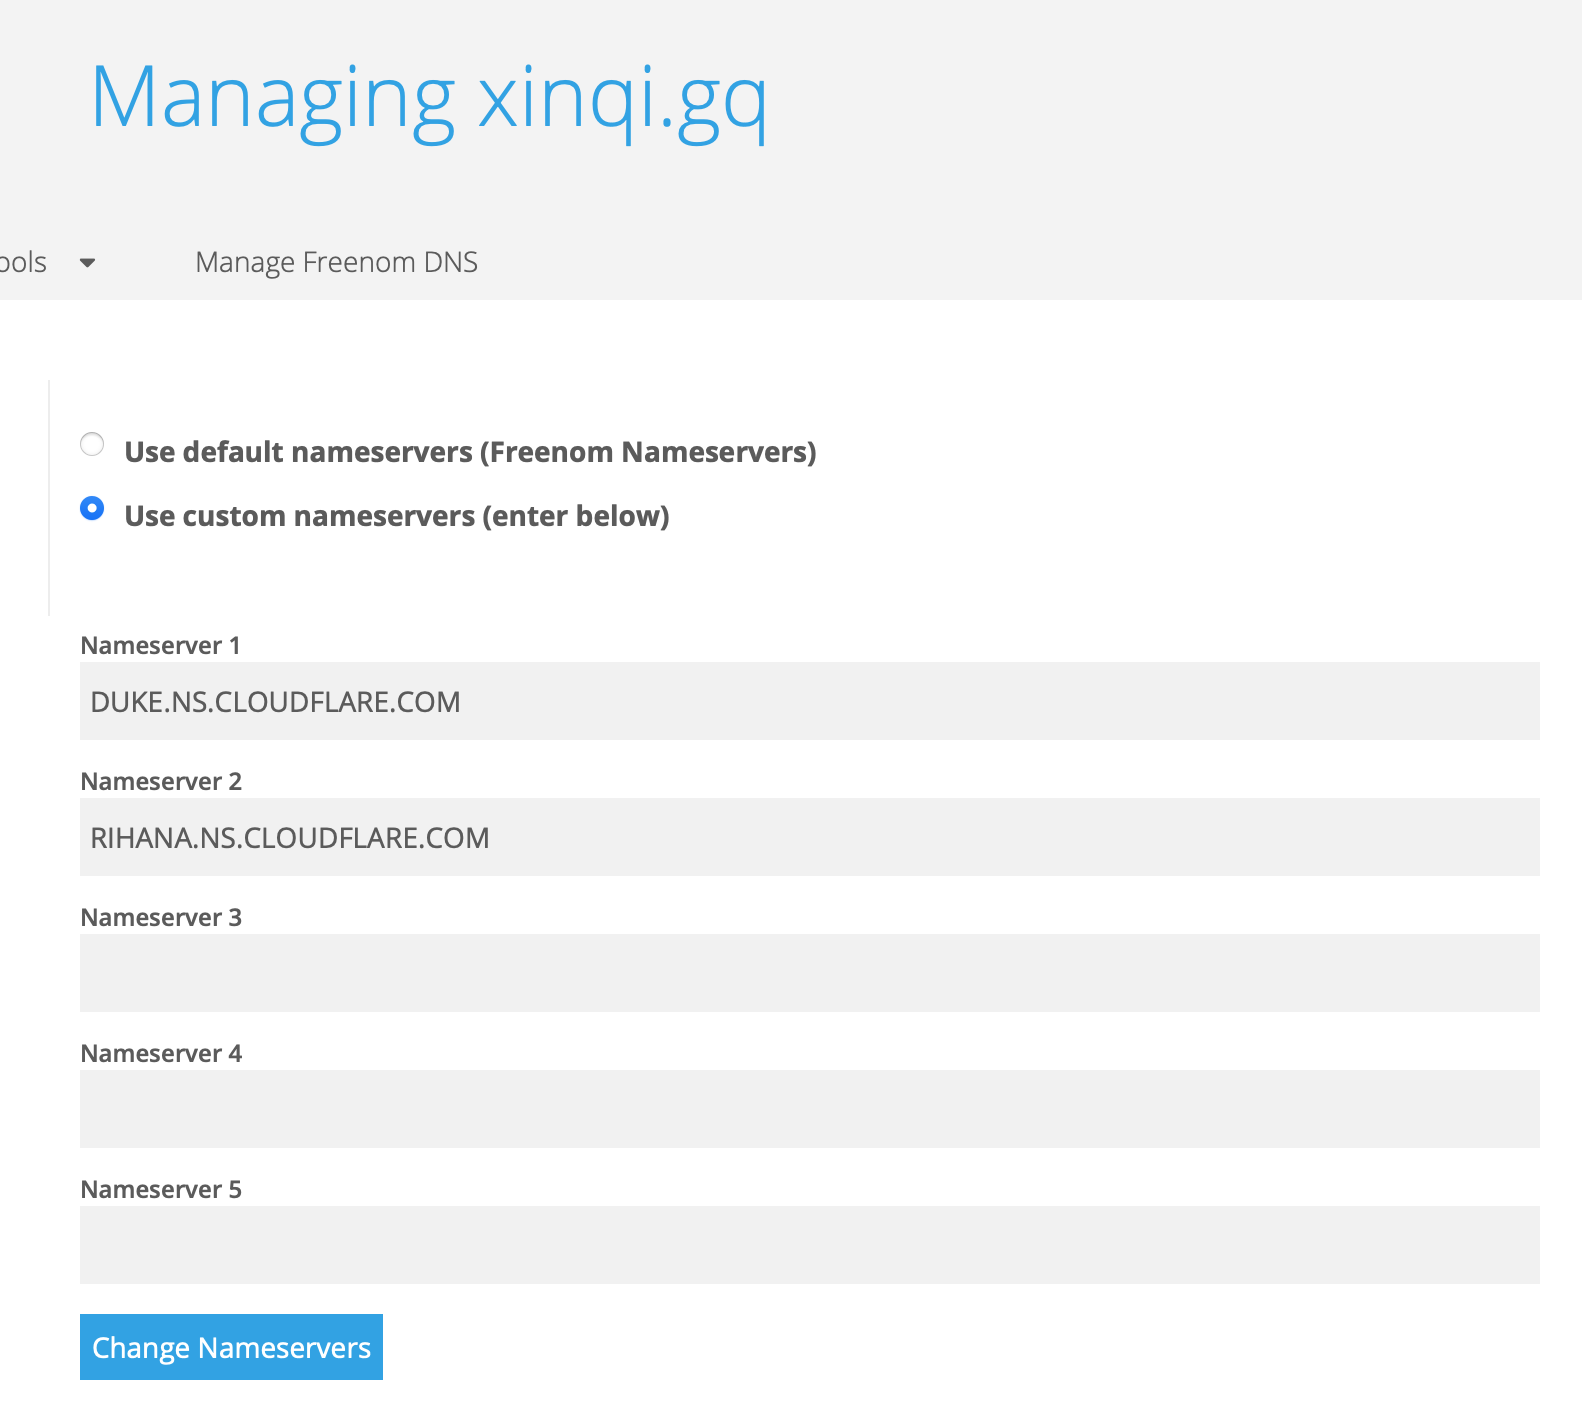Open the Management Tools dropdown arrow
This screenshot has width=1582, height=1428.
click(x=87, y=263)
